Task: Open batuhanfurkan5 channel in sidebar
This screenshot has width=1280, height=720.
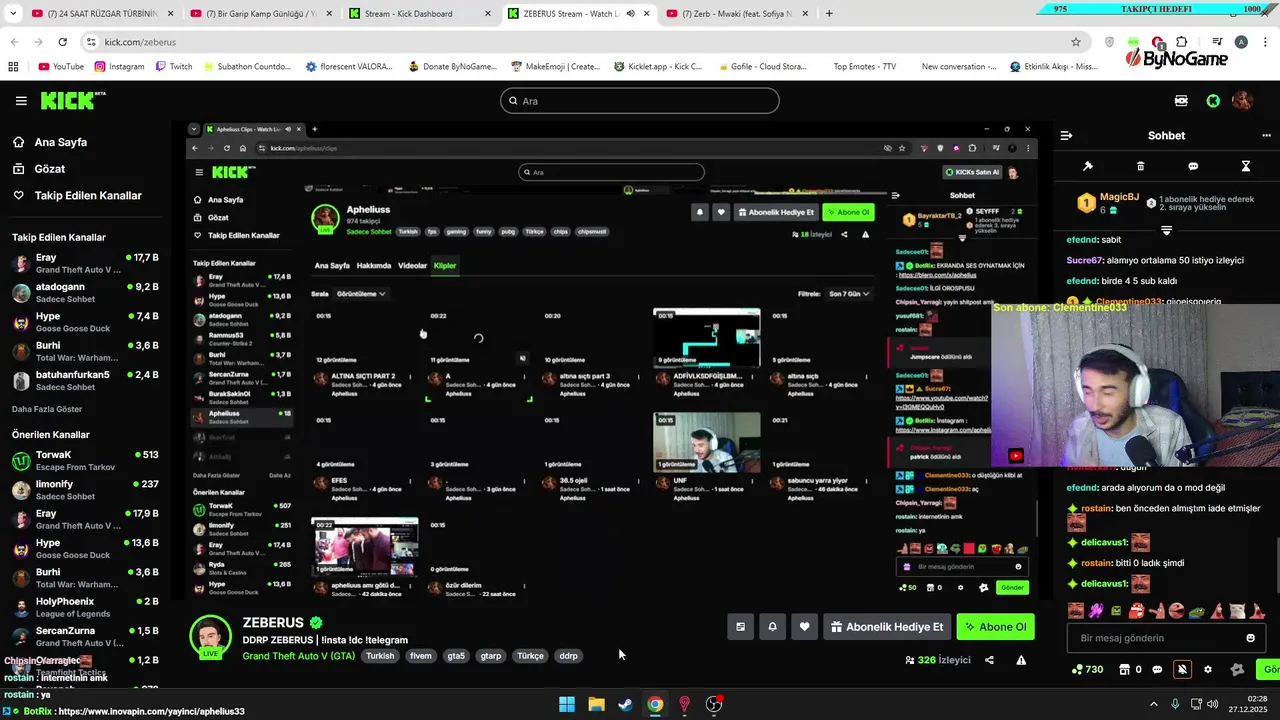Action: coord(84,380)
